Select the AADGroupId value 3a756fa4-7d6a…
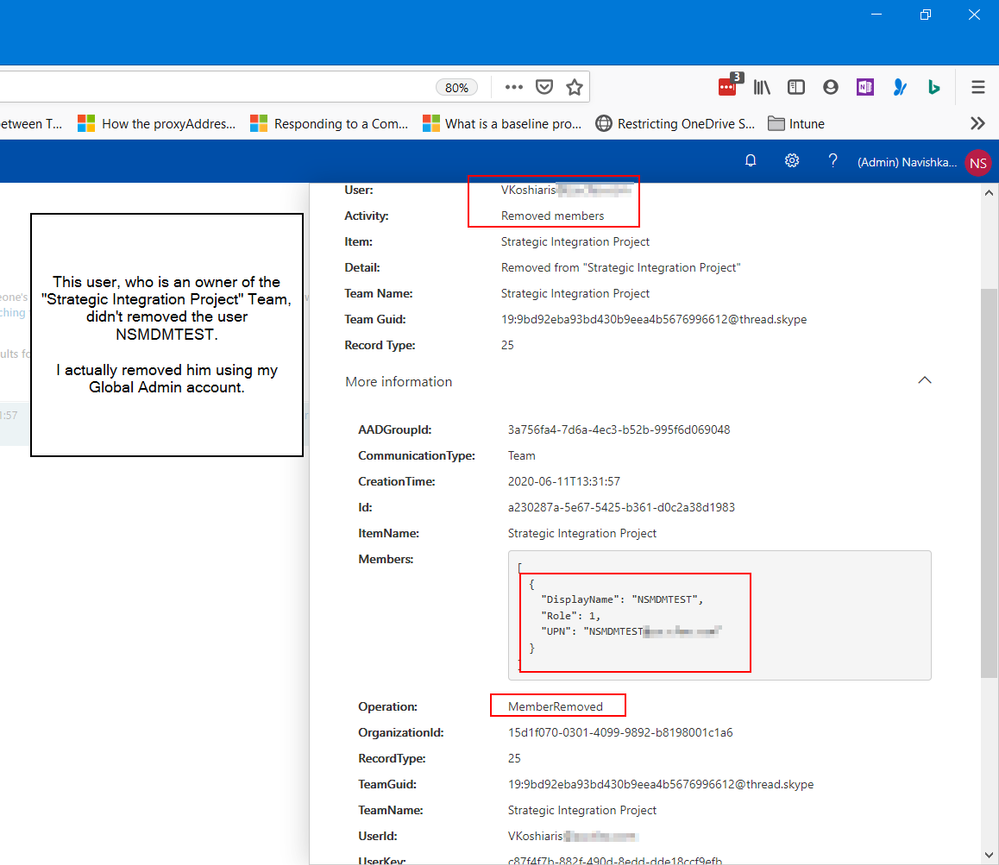Screen dimensions: 999x865 (619, 430)
